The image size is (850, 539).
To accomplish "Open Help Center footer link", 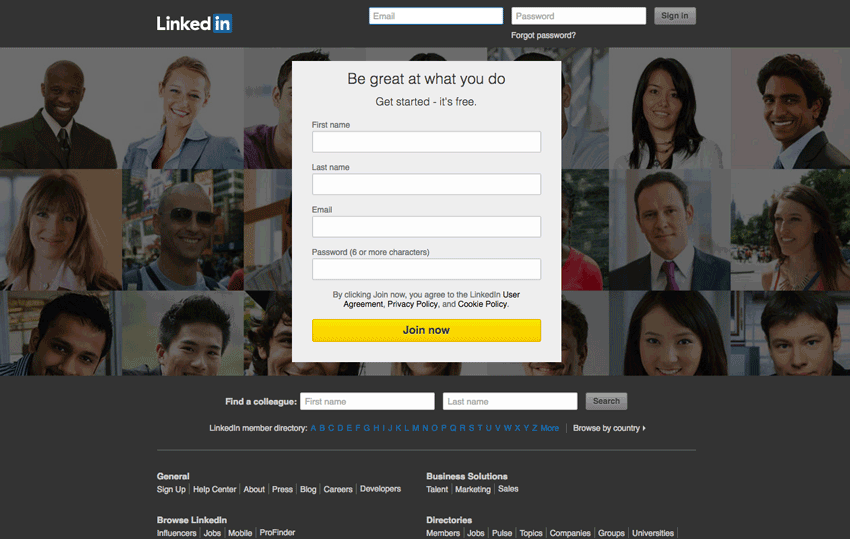I will [x=215, y=489].
